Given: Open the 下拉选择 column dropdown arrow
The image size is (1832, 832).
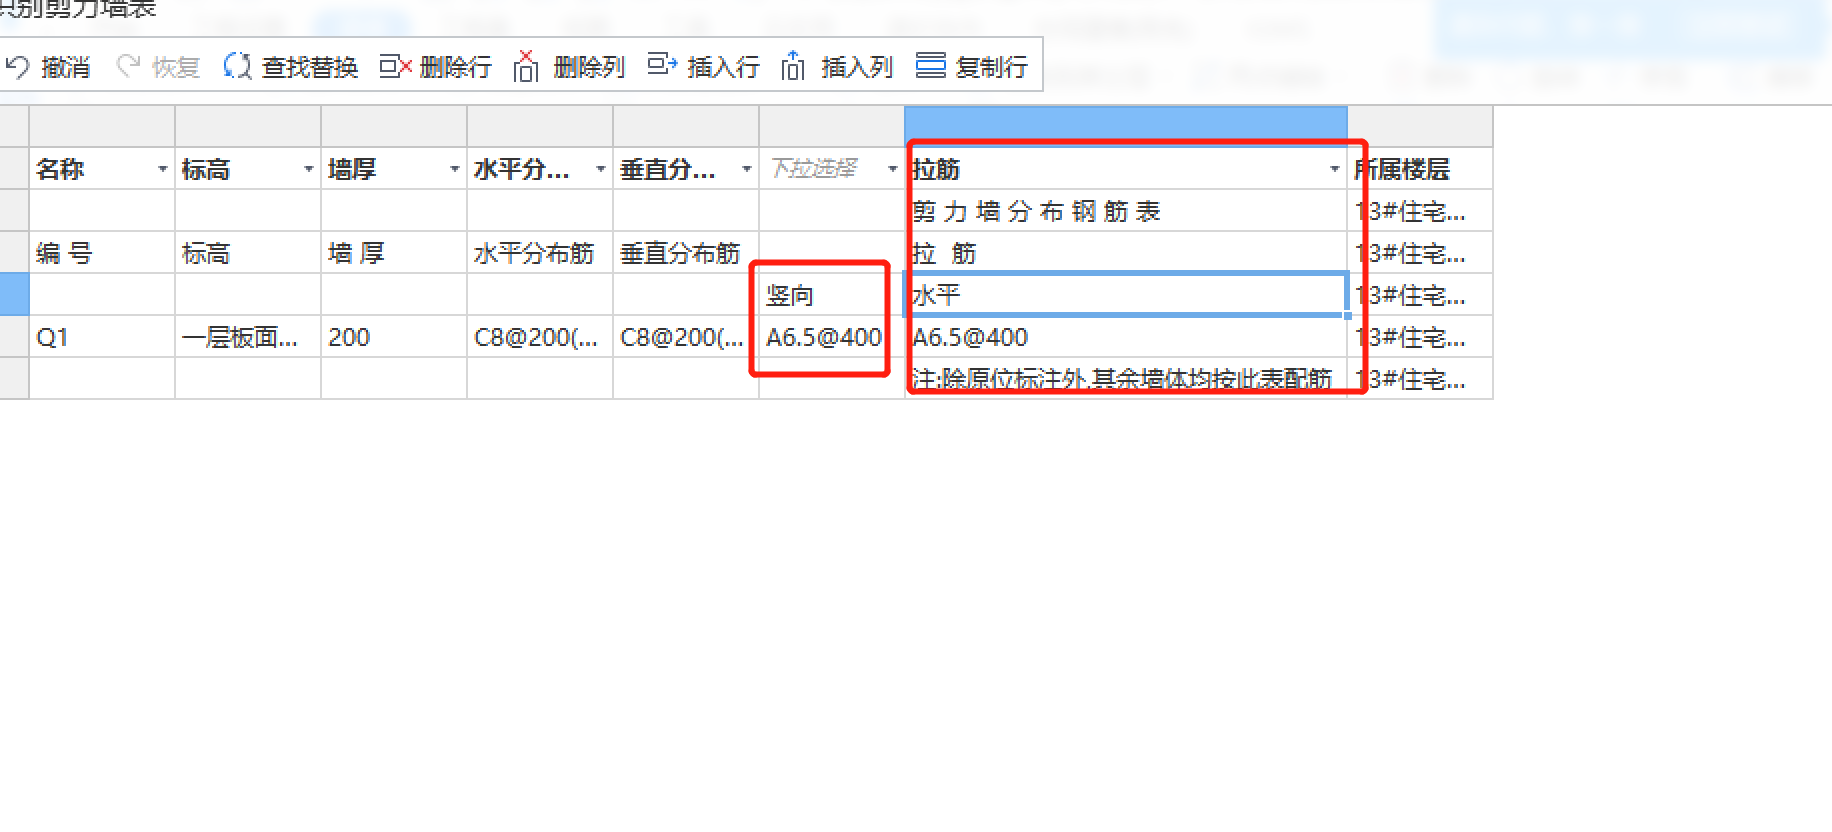Looking at the screenshot, I should click(x=892, y=169).
